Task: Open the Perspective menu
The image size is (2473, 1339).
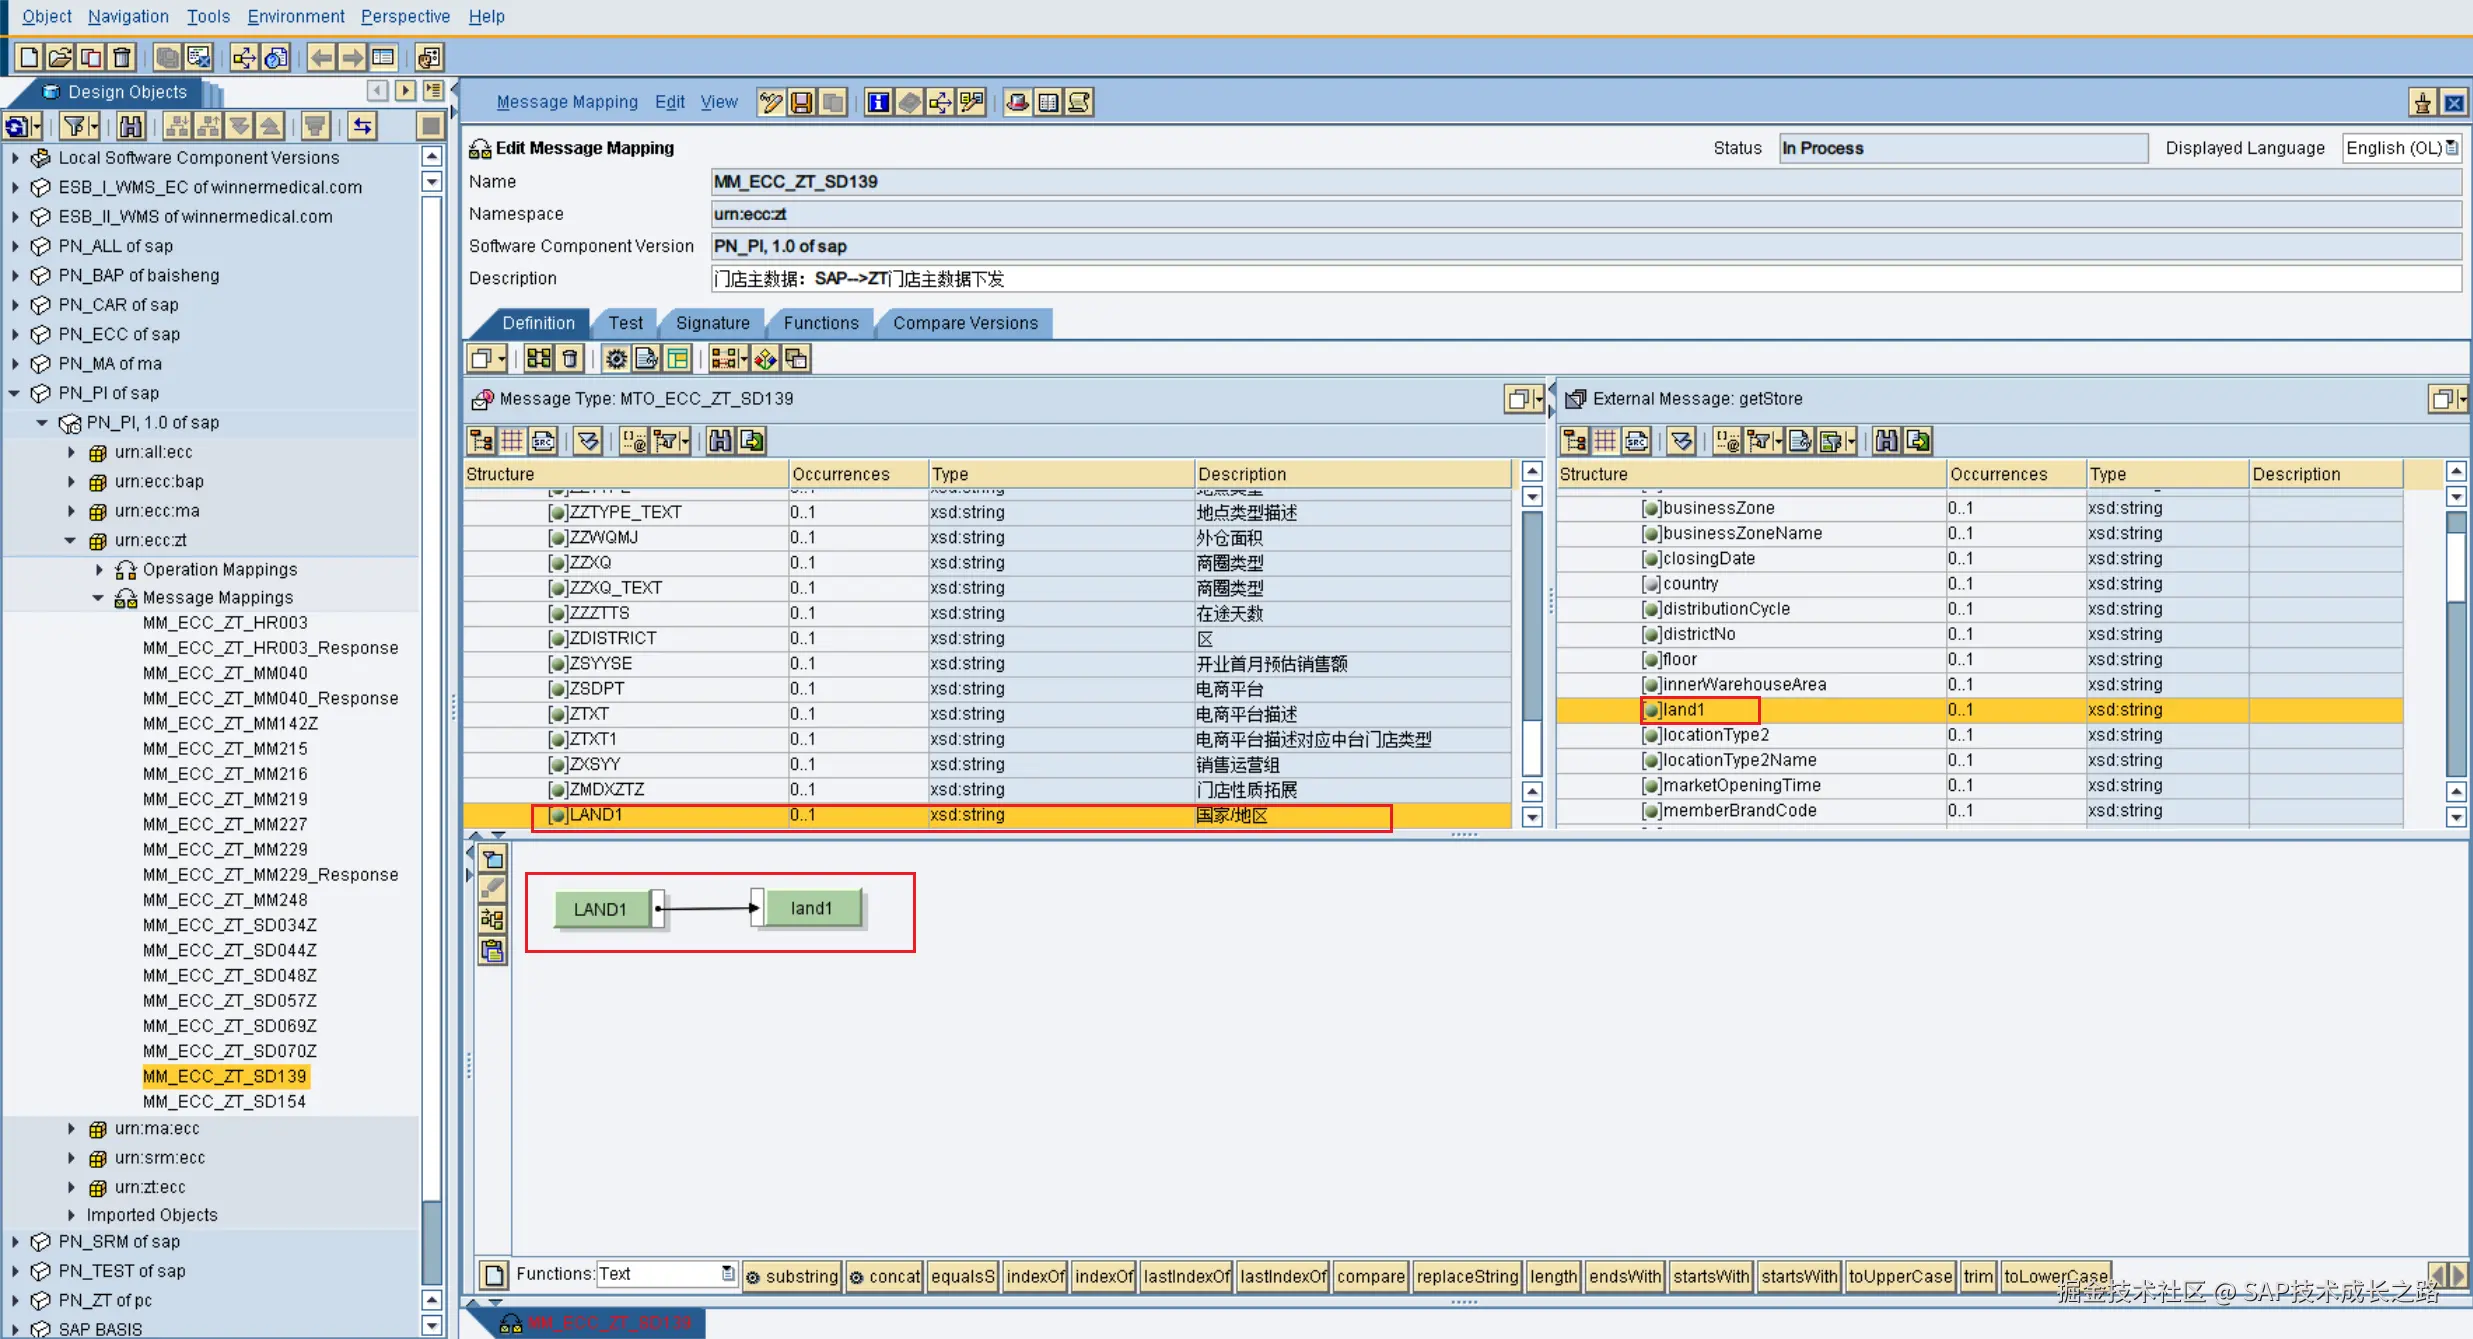Action: coord(404,16)
